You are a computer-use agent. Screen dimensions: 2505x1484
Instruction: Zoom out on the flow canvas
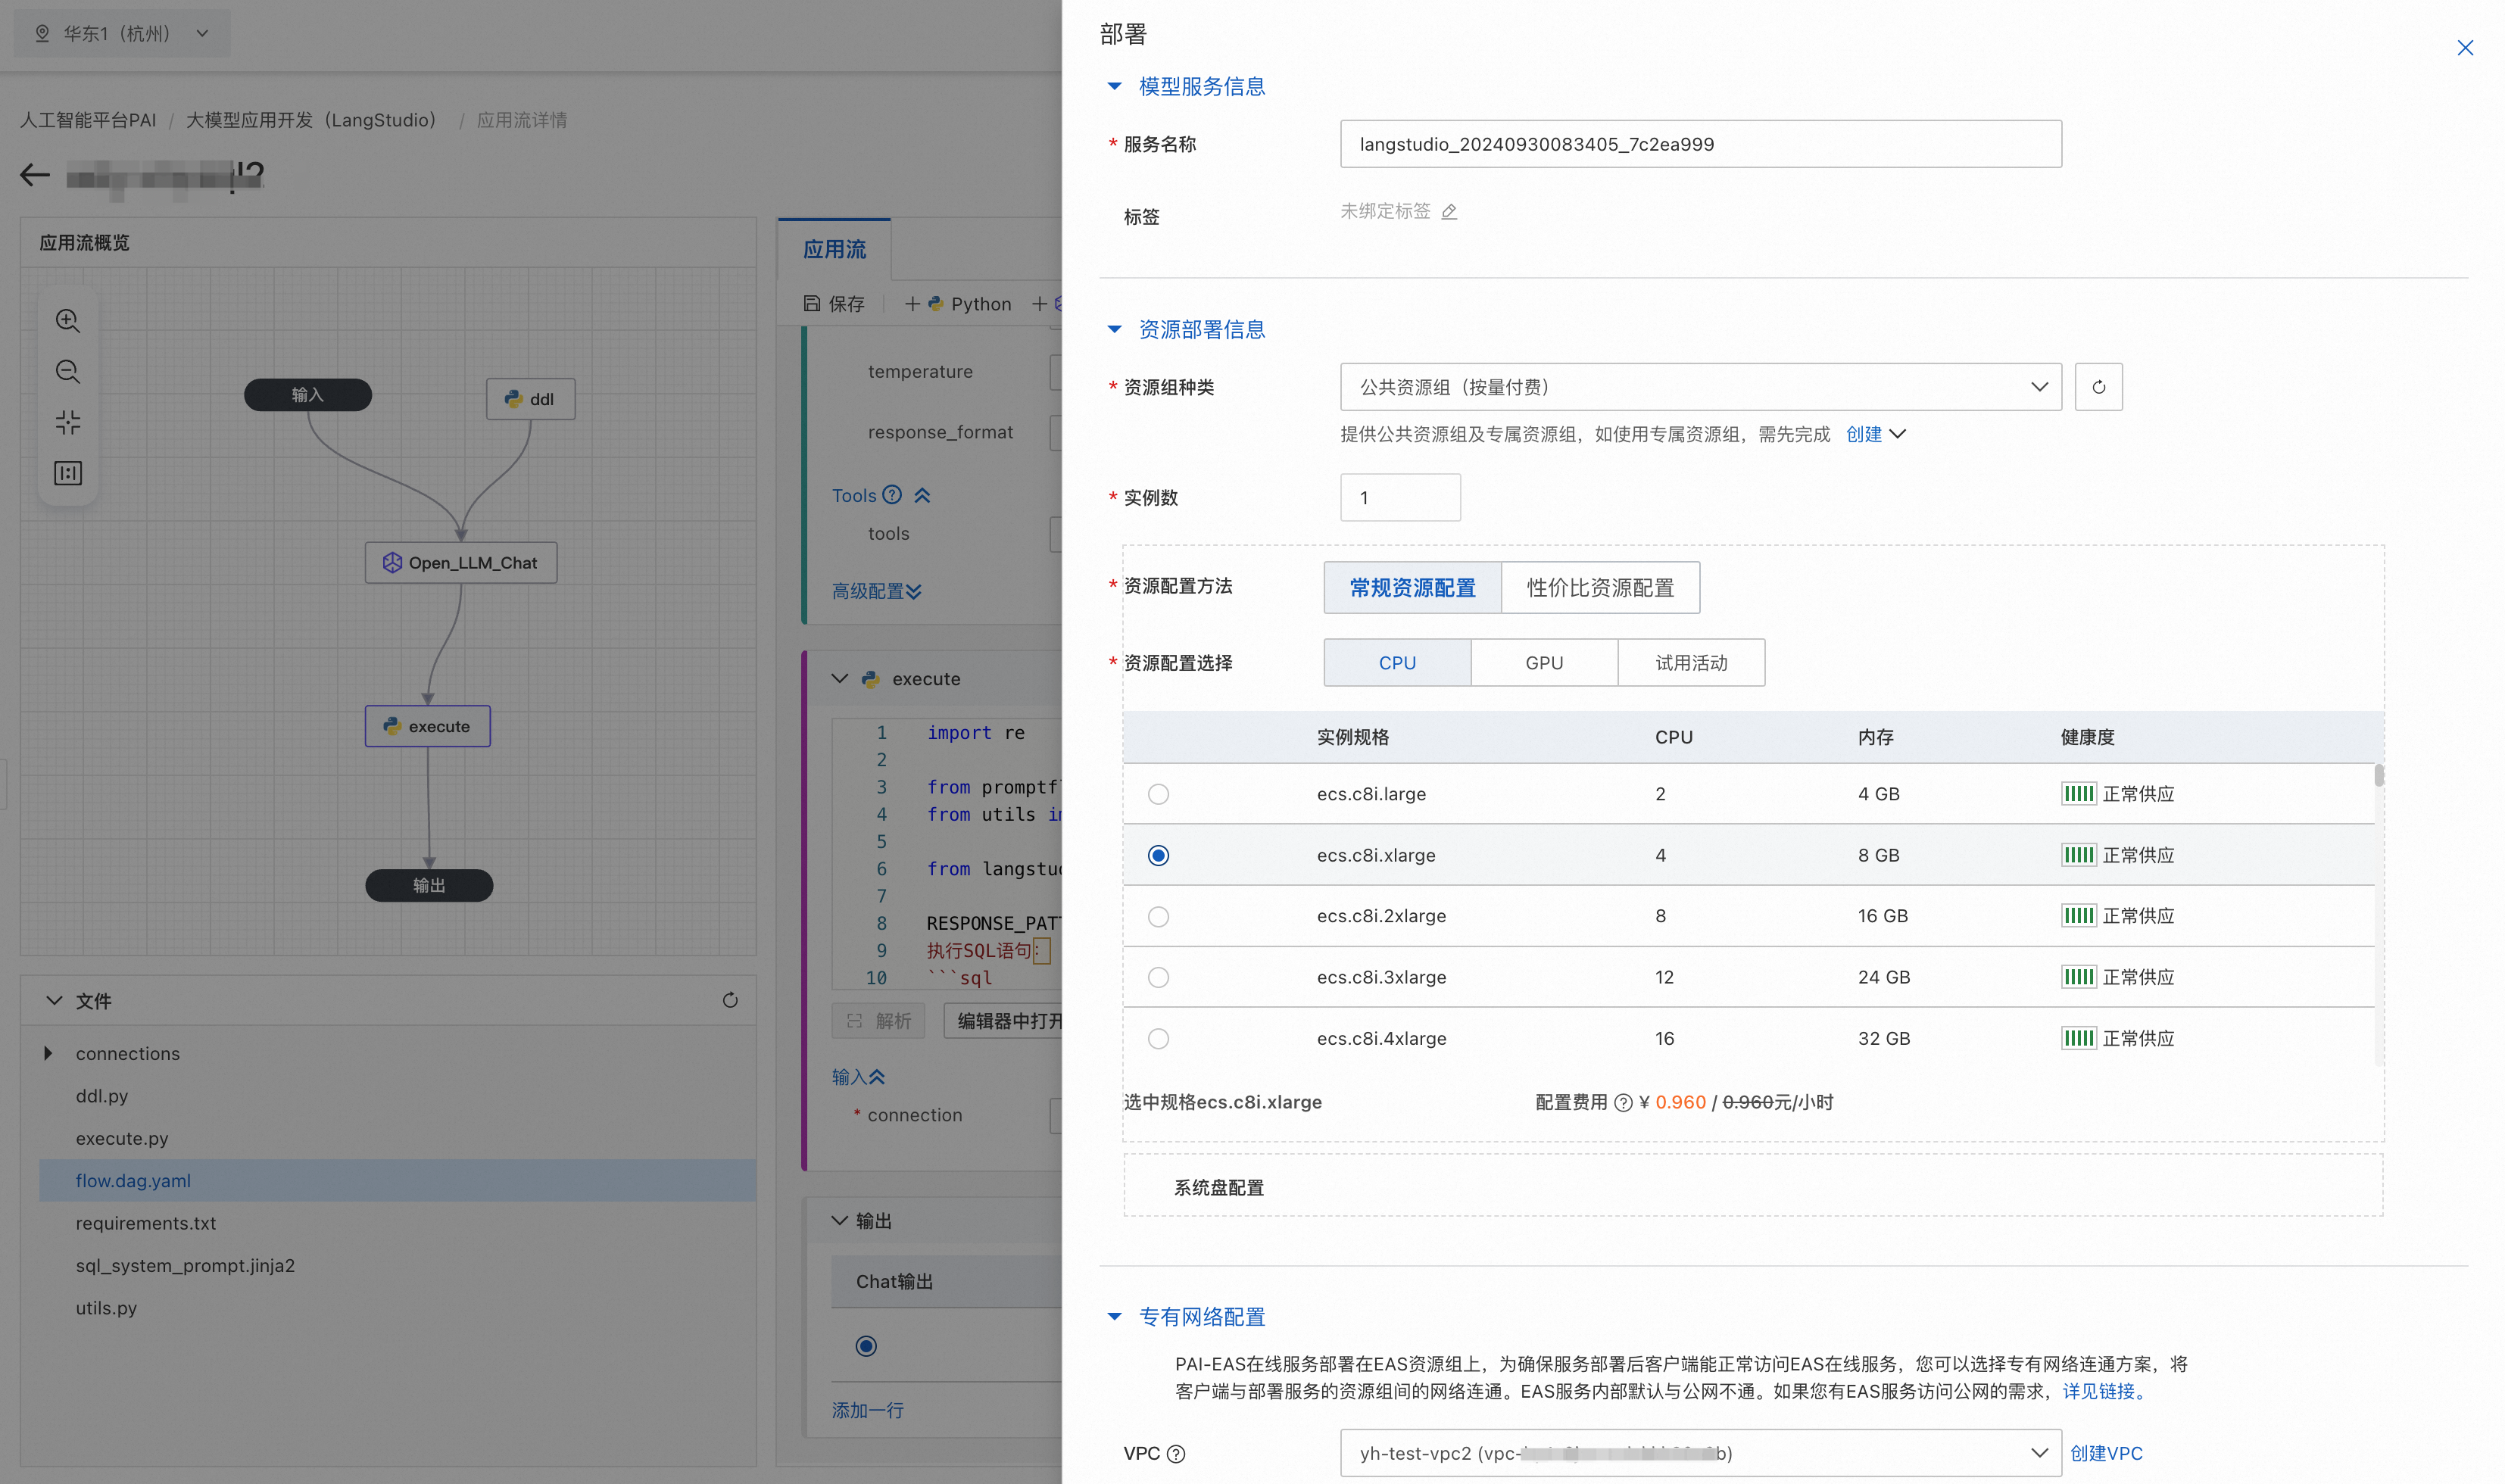pyautogui.click(x=68, y=372)
